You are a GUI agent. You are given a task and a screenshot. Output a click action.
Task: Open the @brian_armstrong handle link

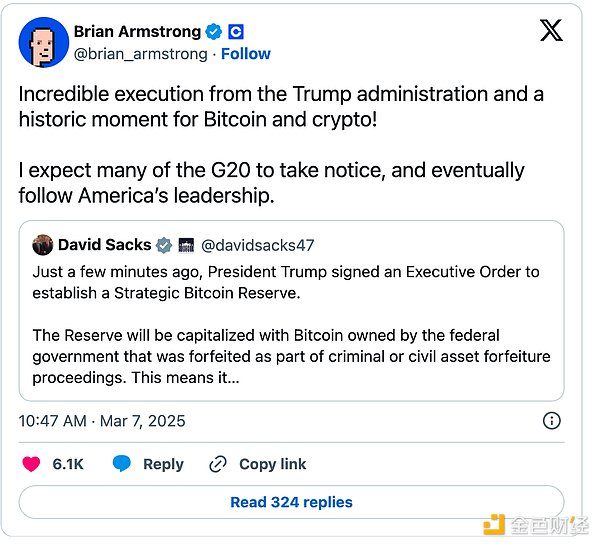pos(140,54)
